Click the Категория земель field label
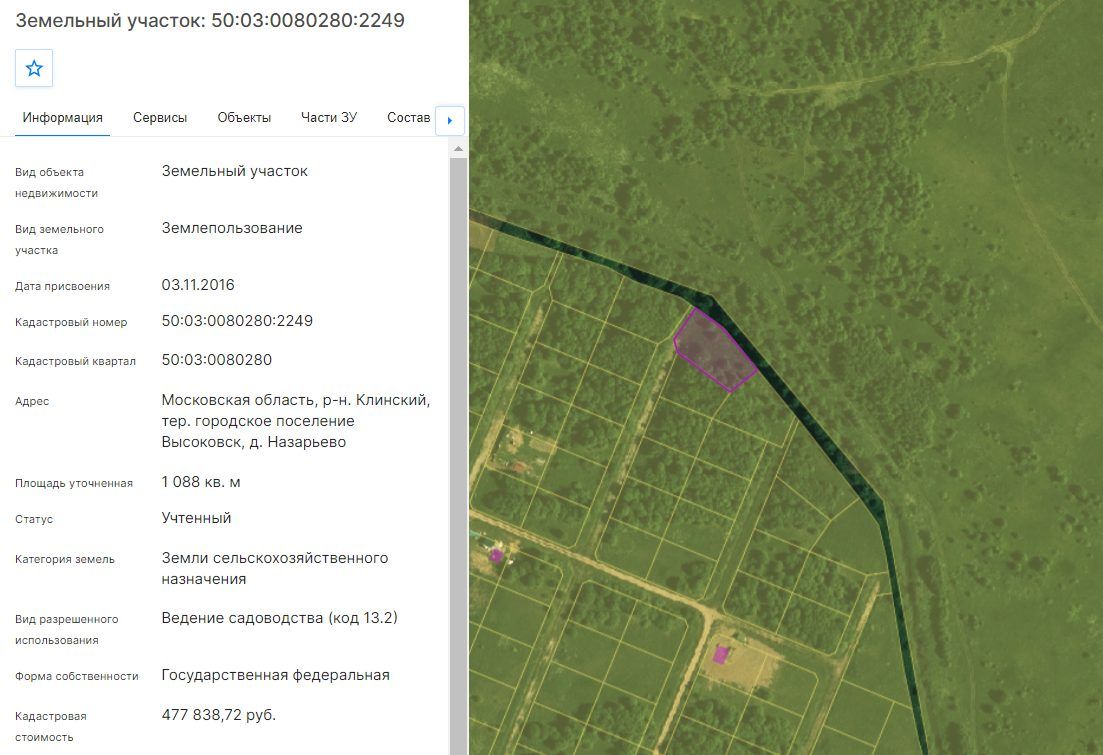The height and width of the screenshot is (755, 1103). click(65, 559)
